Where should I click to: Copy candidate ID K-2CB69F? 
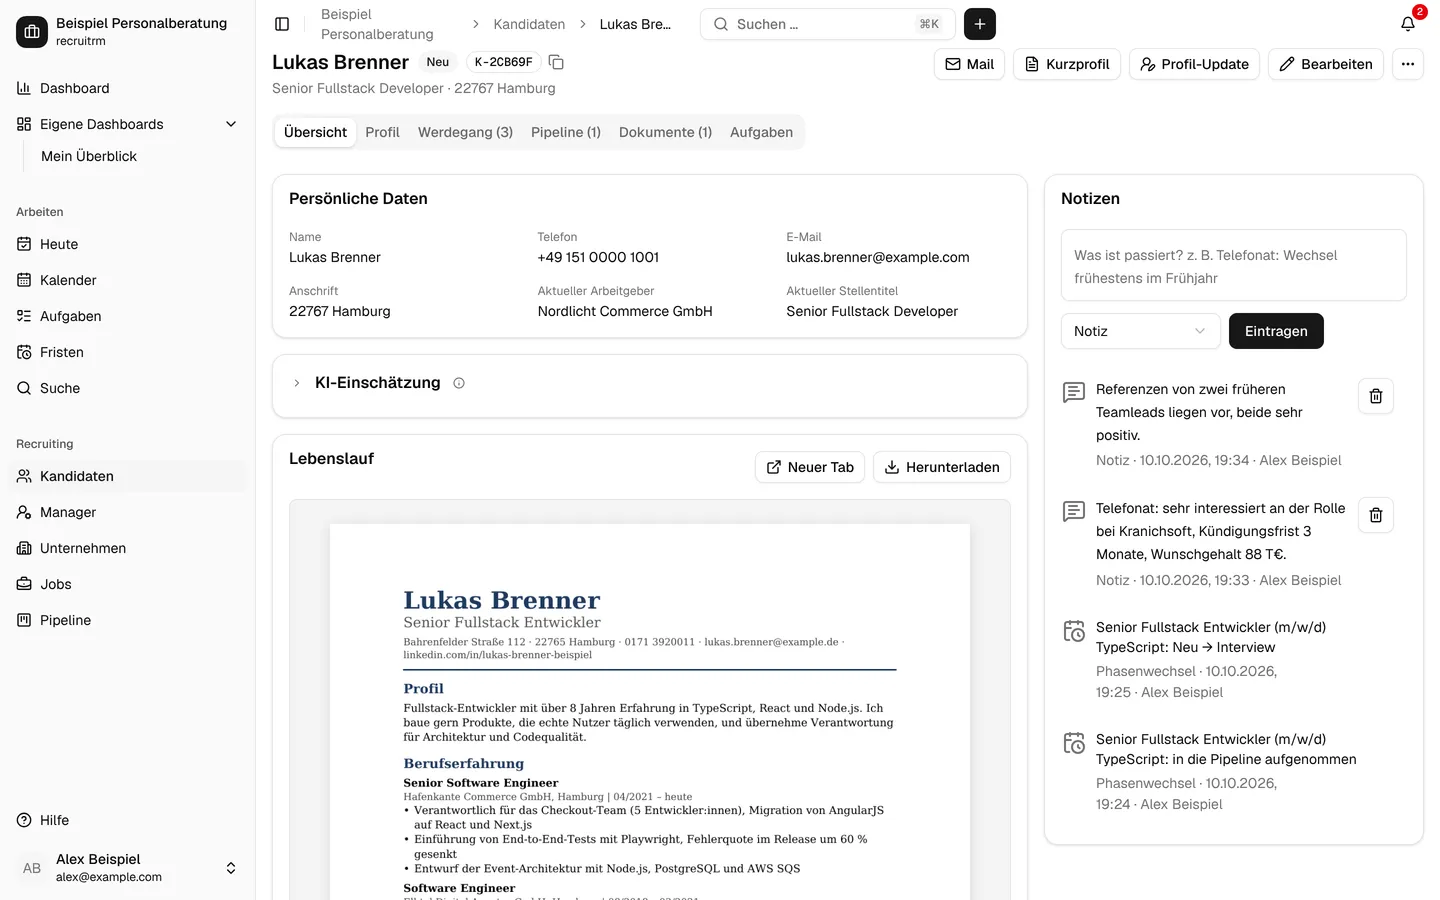[x=557, y=62]
